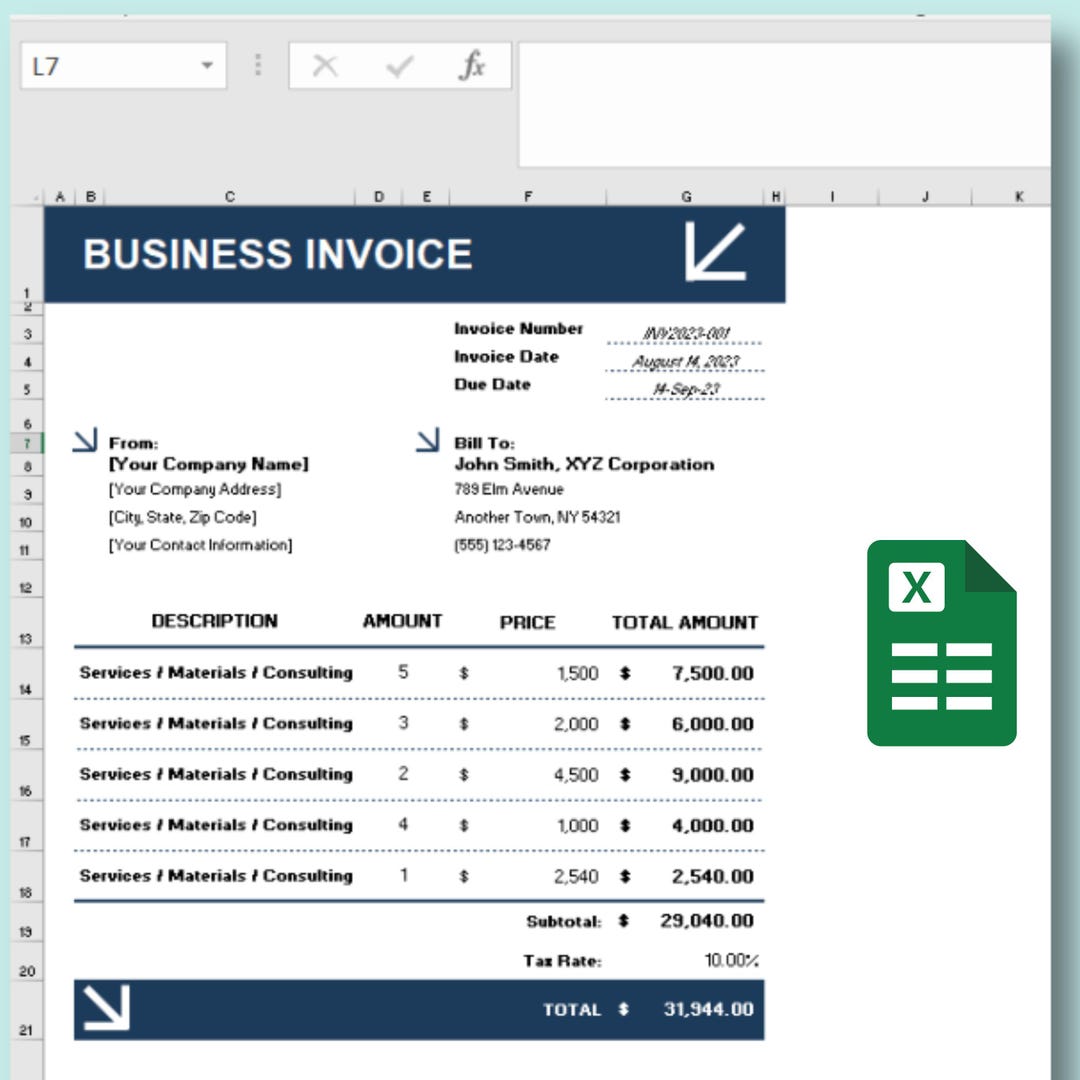Click the [City, State, Zip Code] cell
Viewport: 1080px width, 1080px height.
click(183, 517)
